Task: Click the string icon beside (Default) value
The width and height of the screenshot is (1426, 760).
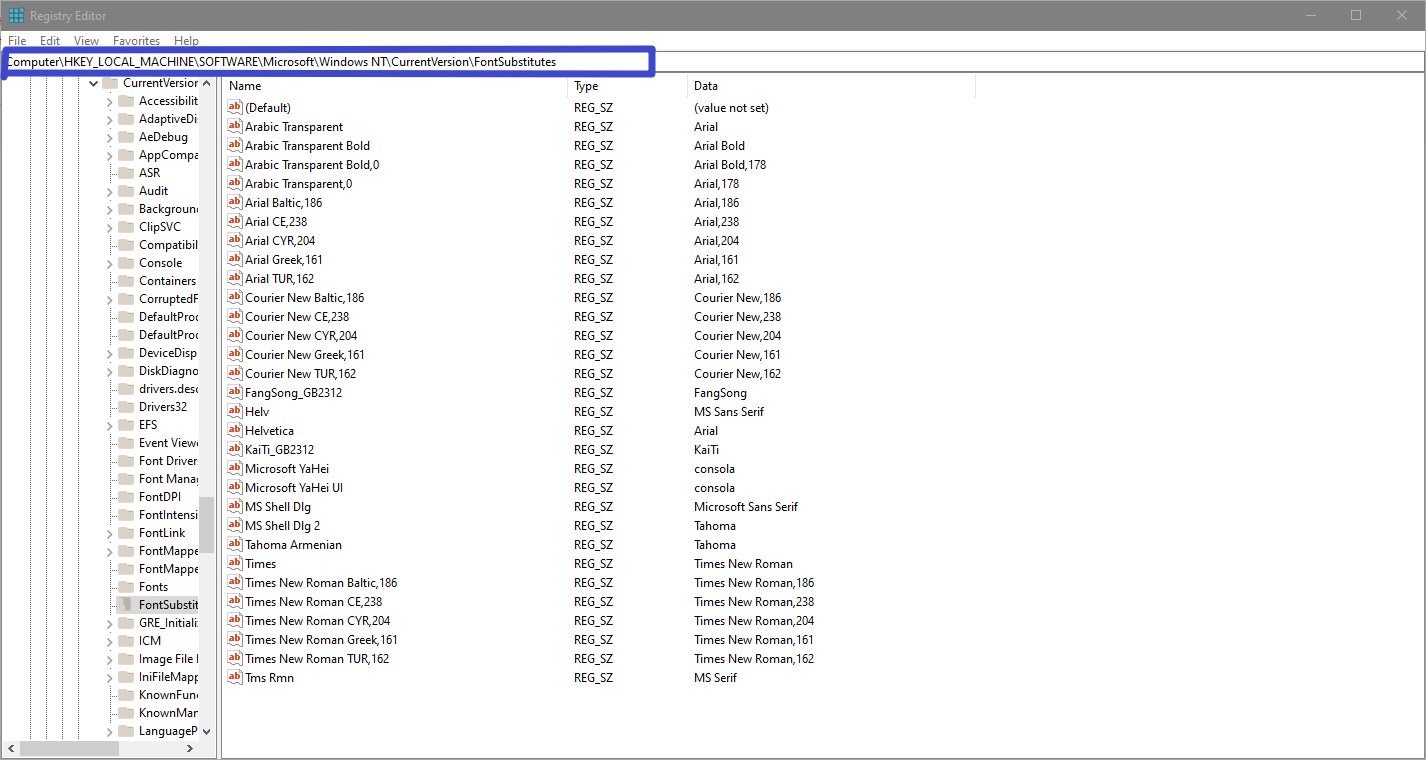Action: pos(235,107)
